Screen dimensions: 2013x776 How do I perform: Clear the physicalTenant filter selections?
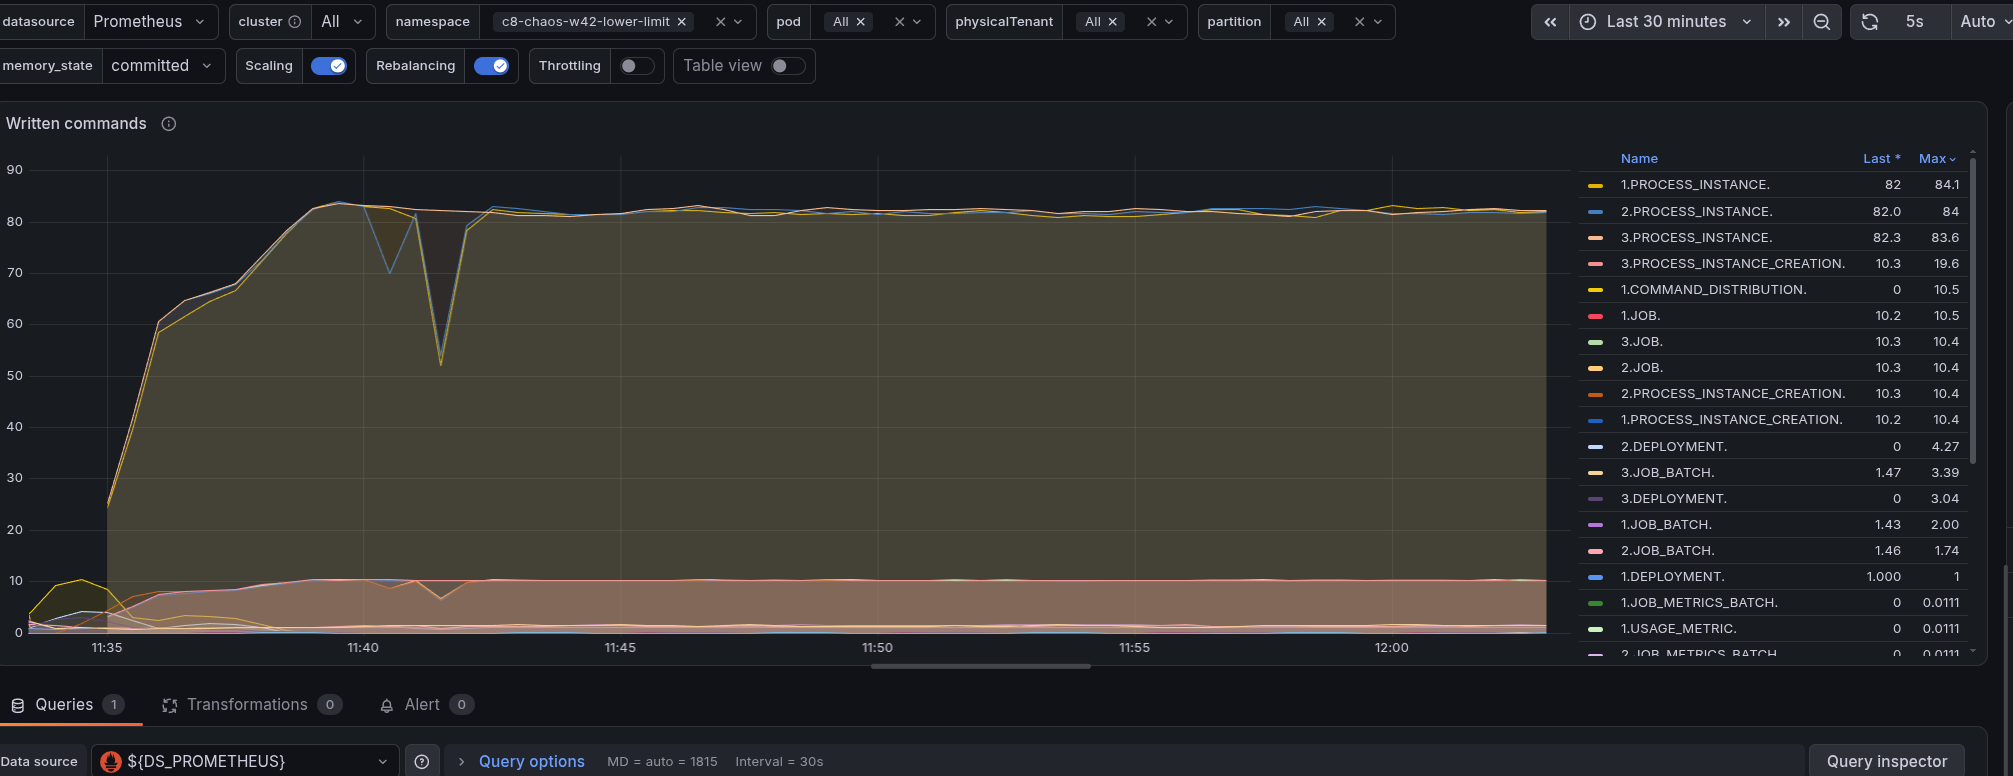(1151, 22)
